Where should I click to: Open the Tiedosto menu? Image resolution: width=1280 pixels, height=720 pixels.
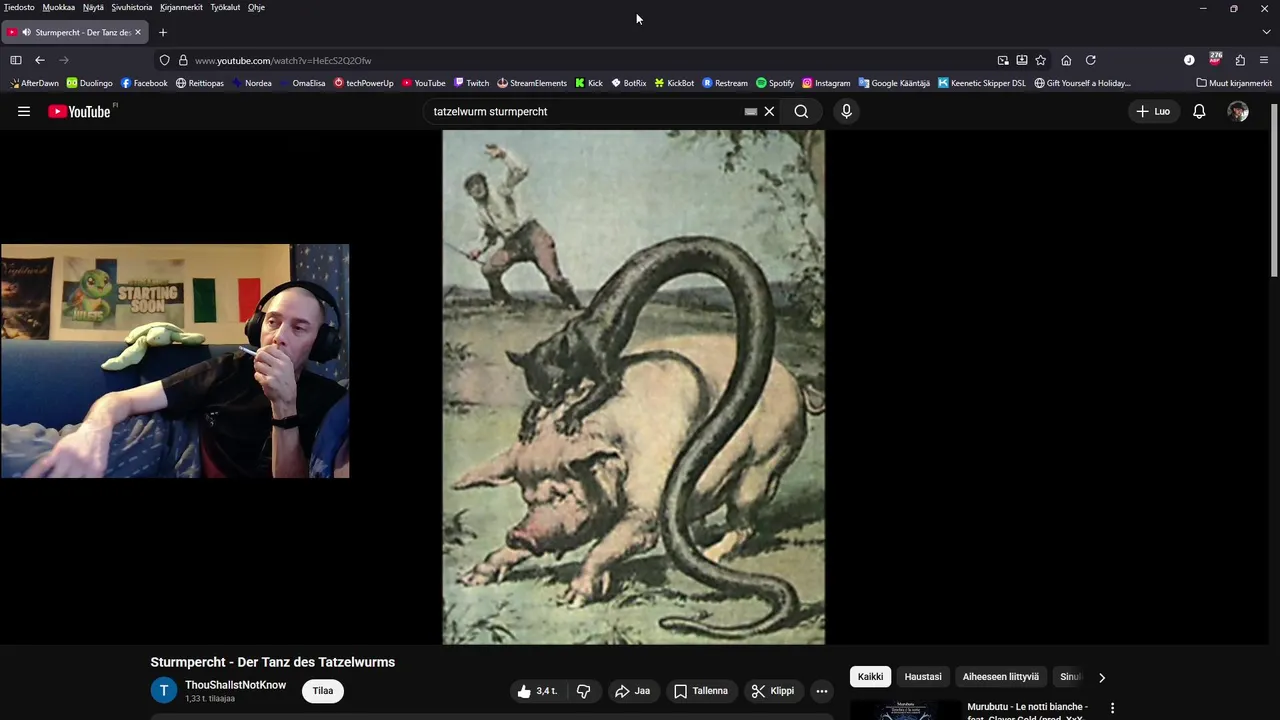[x=19, y=7]
